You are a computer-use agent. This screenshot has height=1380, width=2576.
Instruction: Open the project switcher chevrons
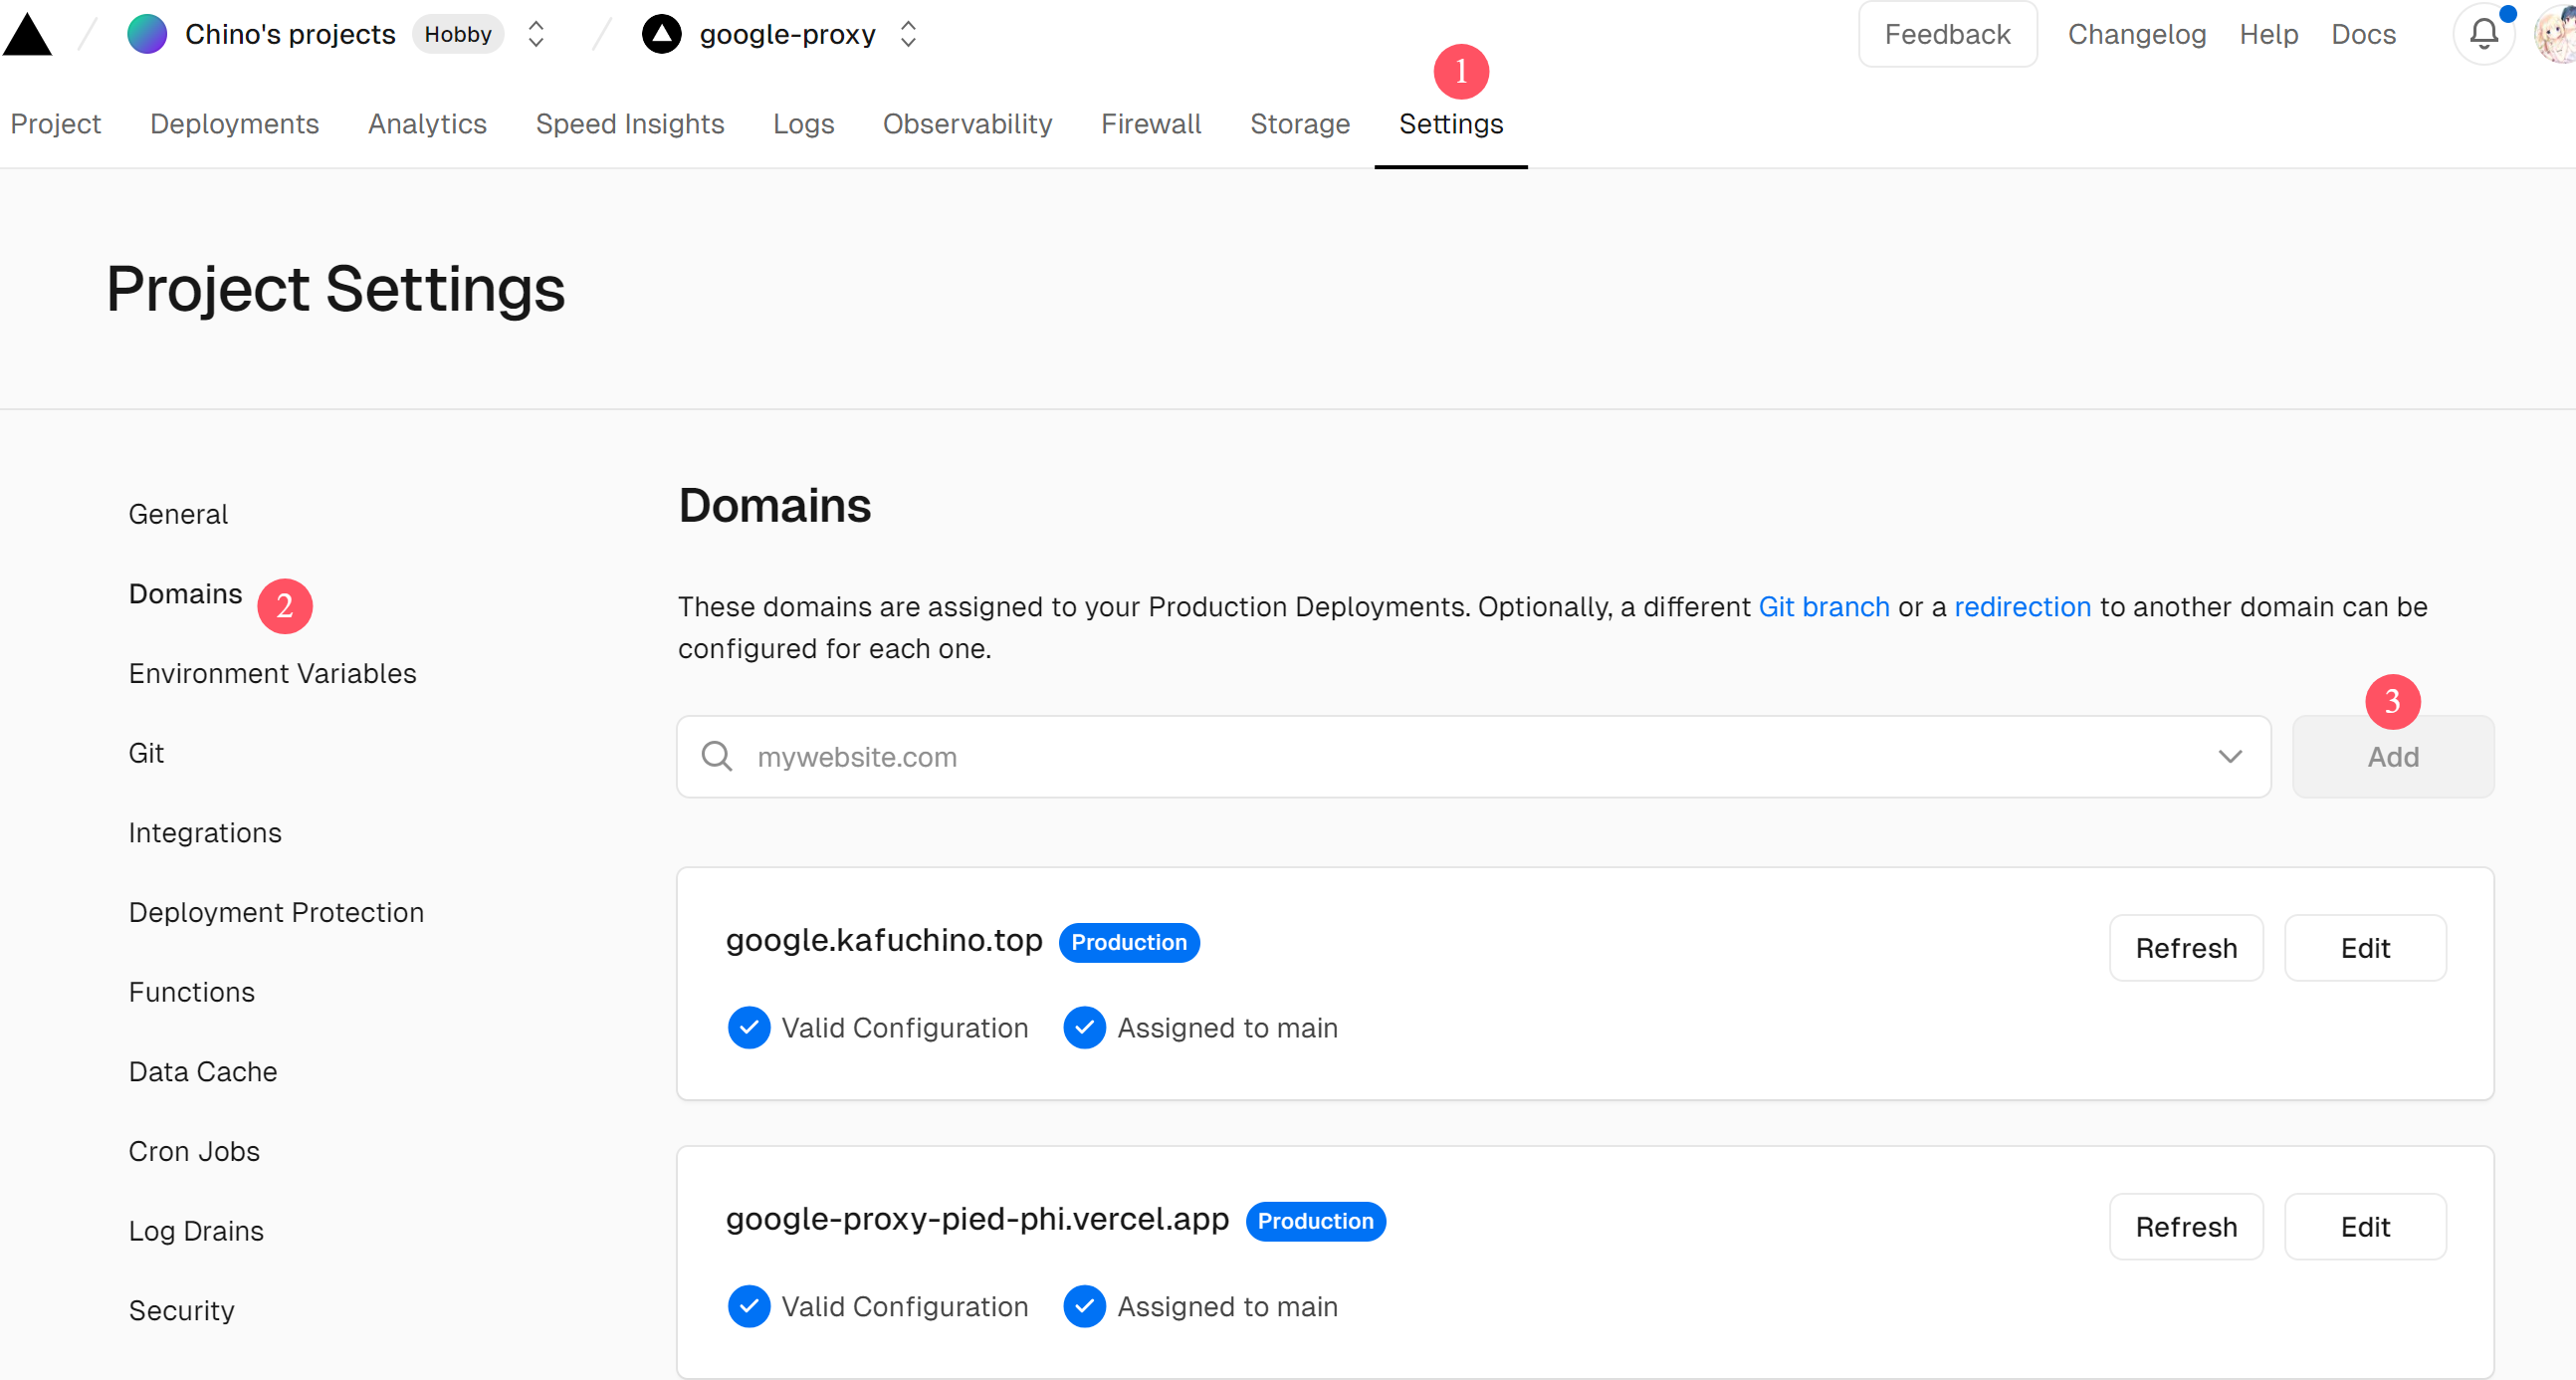point(908,35)
